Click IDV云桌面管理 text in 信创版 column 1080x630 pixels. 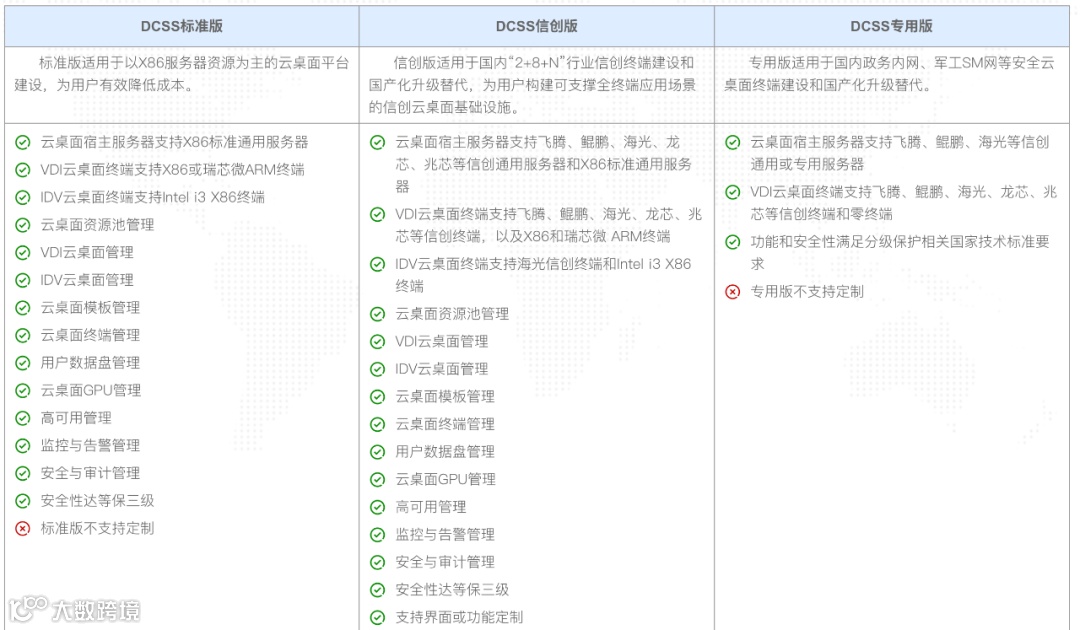click(x=442, y=370)
